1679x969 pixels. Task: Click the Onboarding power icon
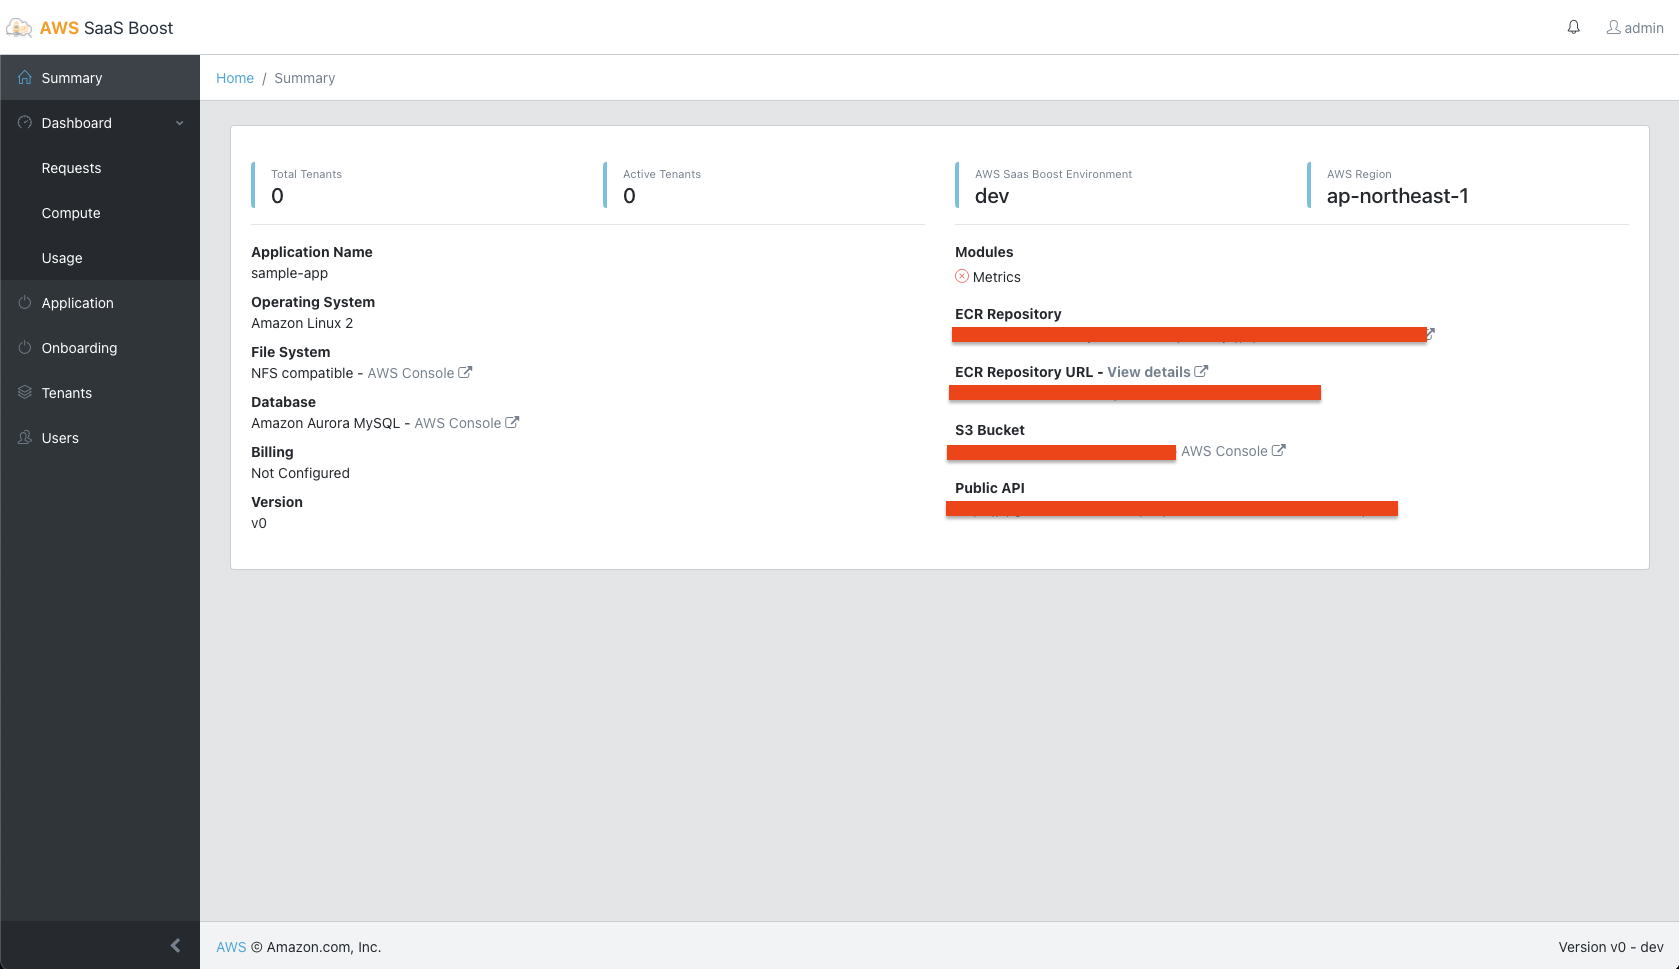pyautogui.click(x=25, y=347)
